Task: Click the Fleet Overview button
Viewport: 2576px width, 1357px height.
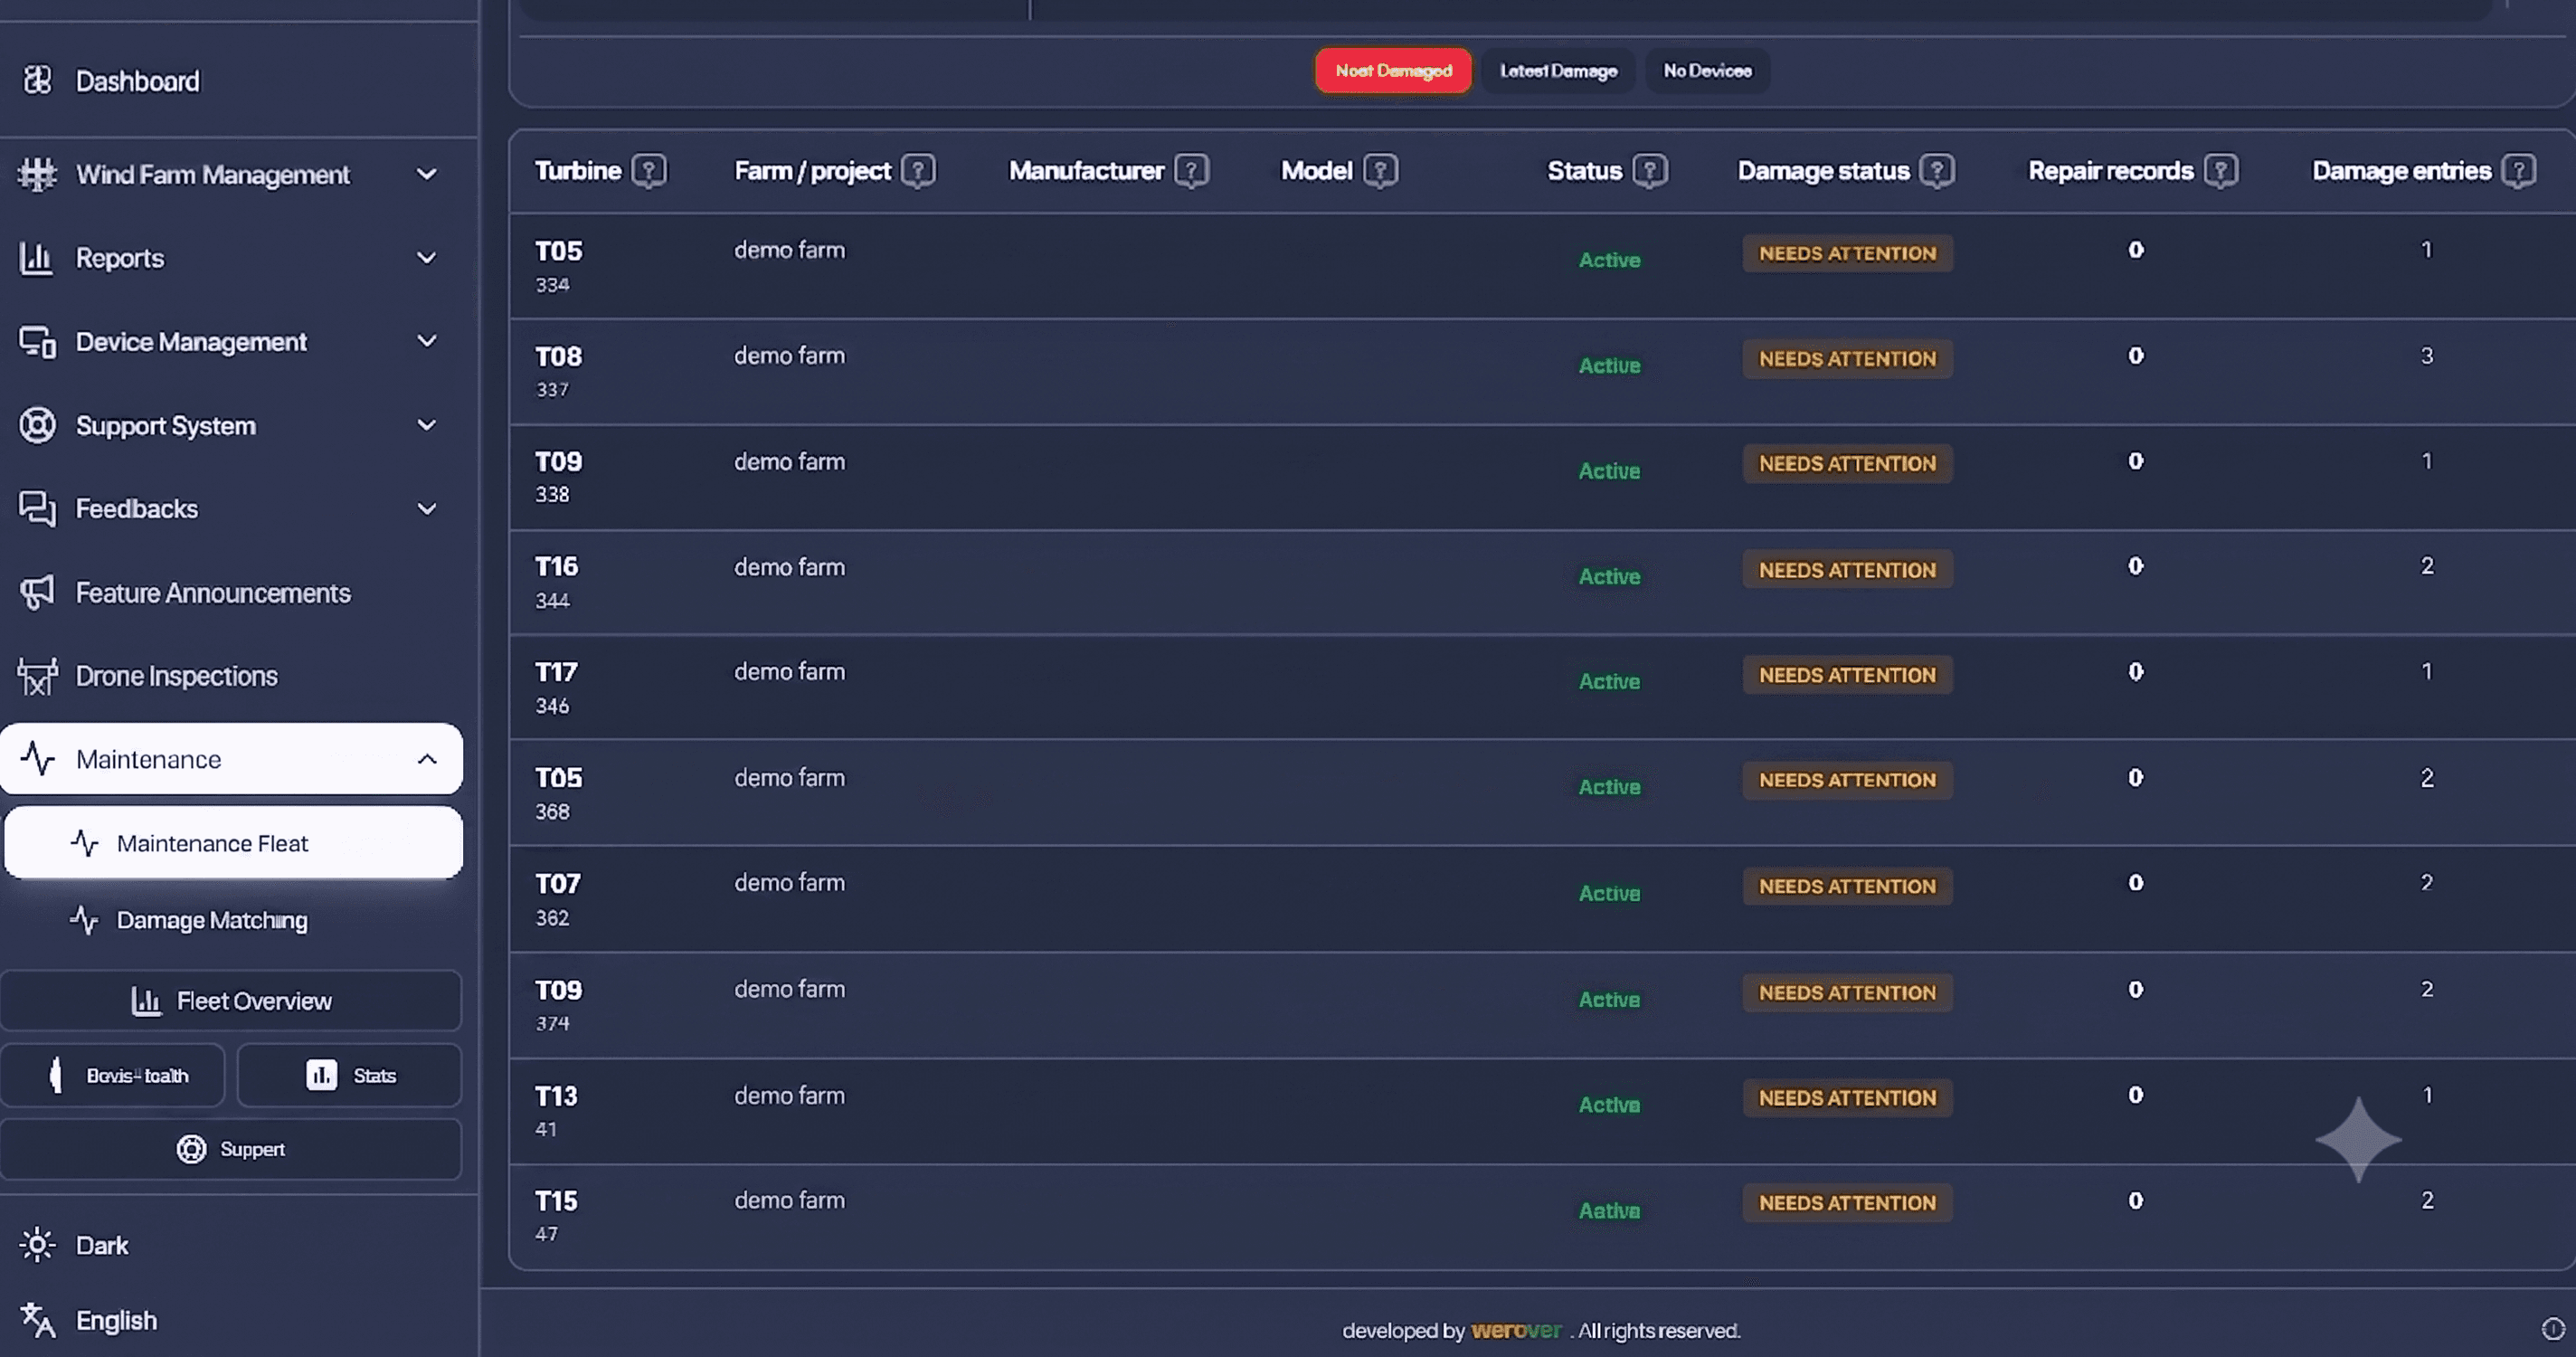Action: tap(231, 1000)
